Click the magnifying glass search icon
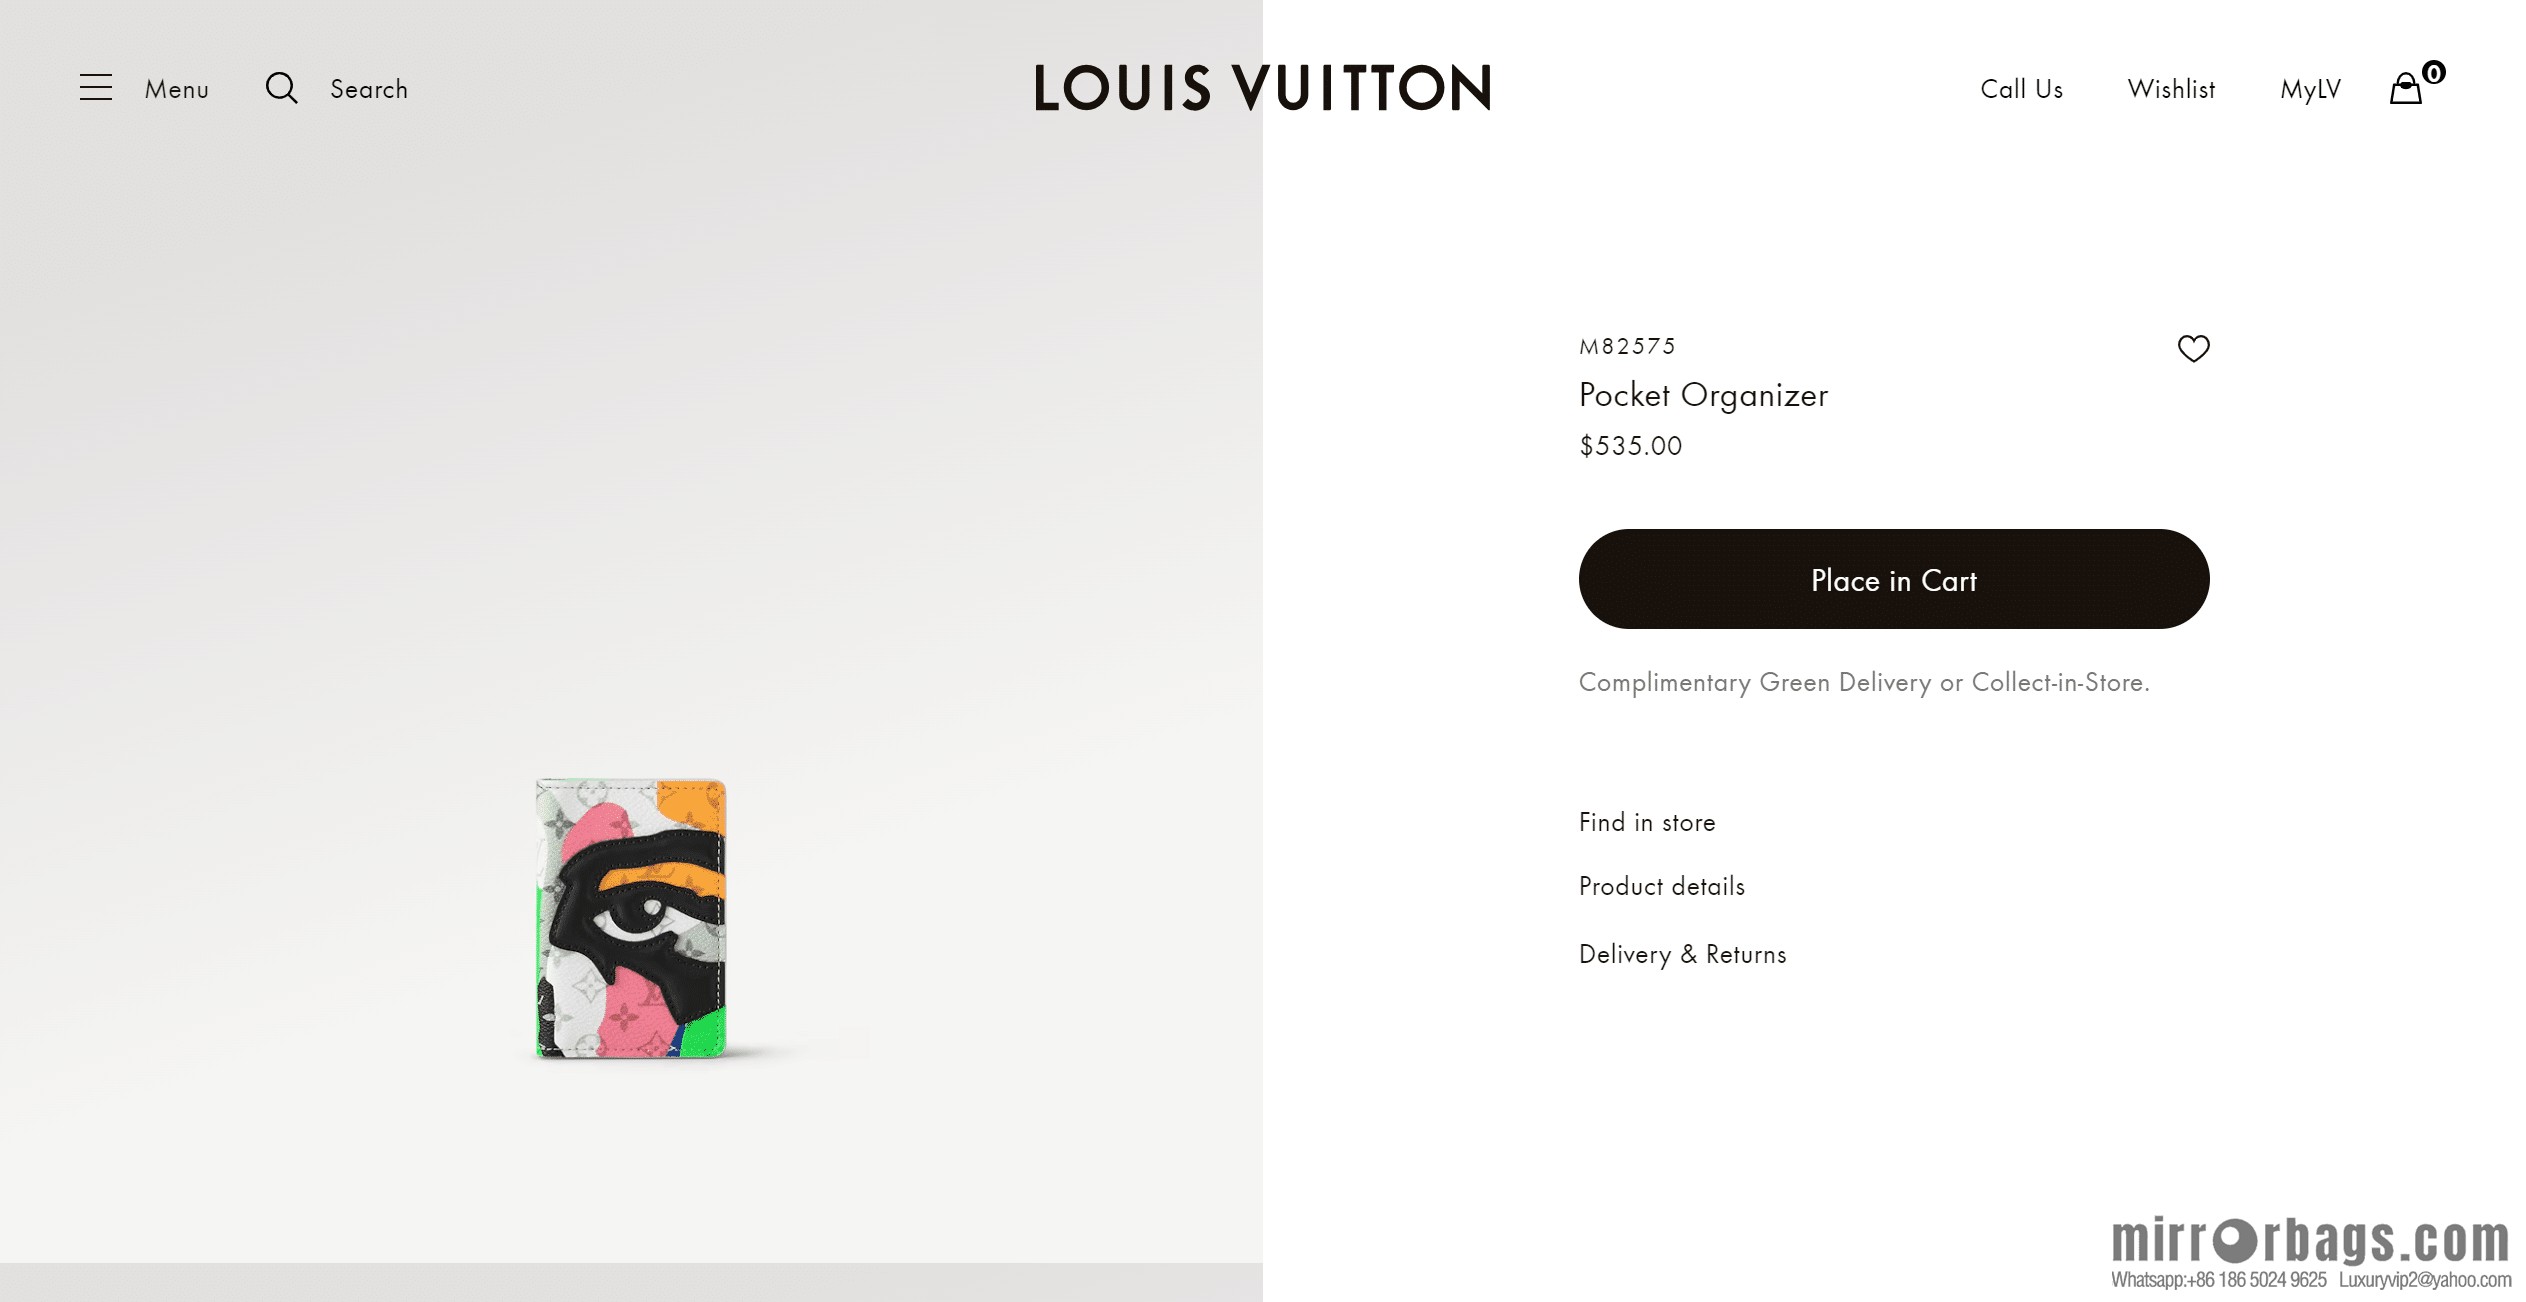This screenshot has width=2526, height=1302. click(282, 88)
